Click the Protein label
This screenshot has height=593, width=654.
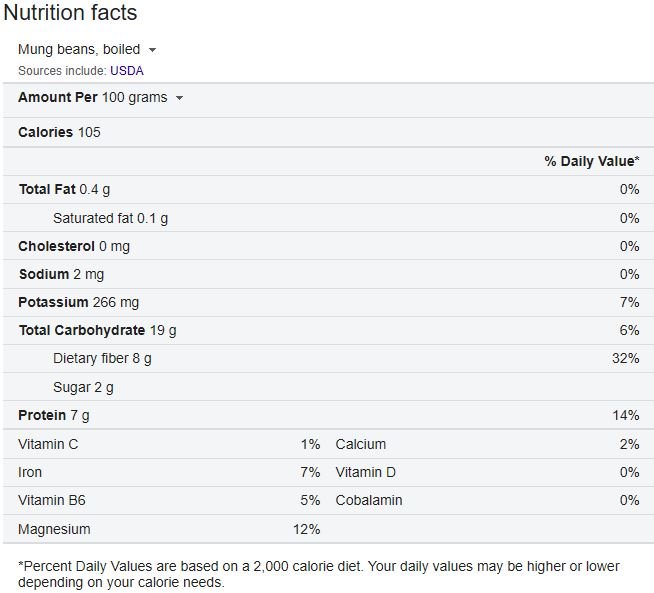tap(43, 415)
